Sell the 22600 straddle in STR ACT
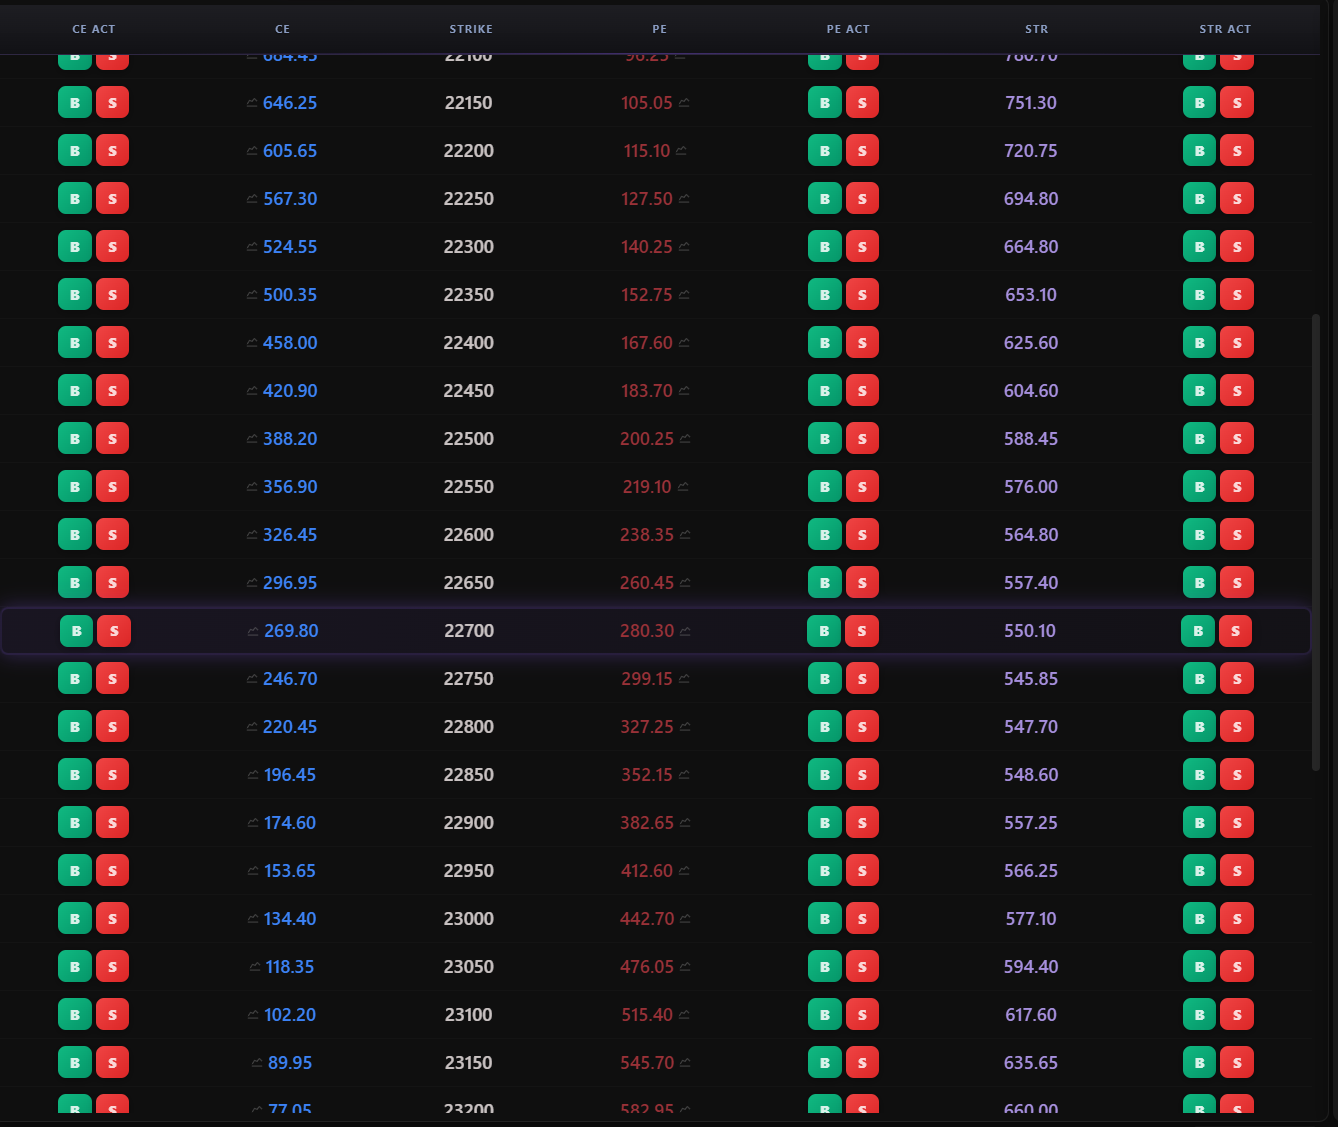 pos(1237,535)
